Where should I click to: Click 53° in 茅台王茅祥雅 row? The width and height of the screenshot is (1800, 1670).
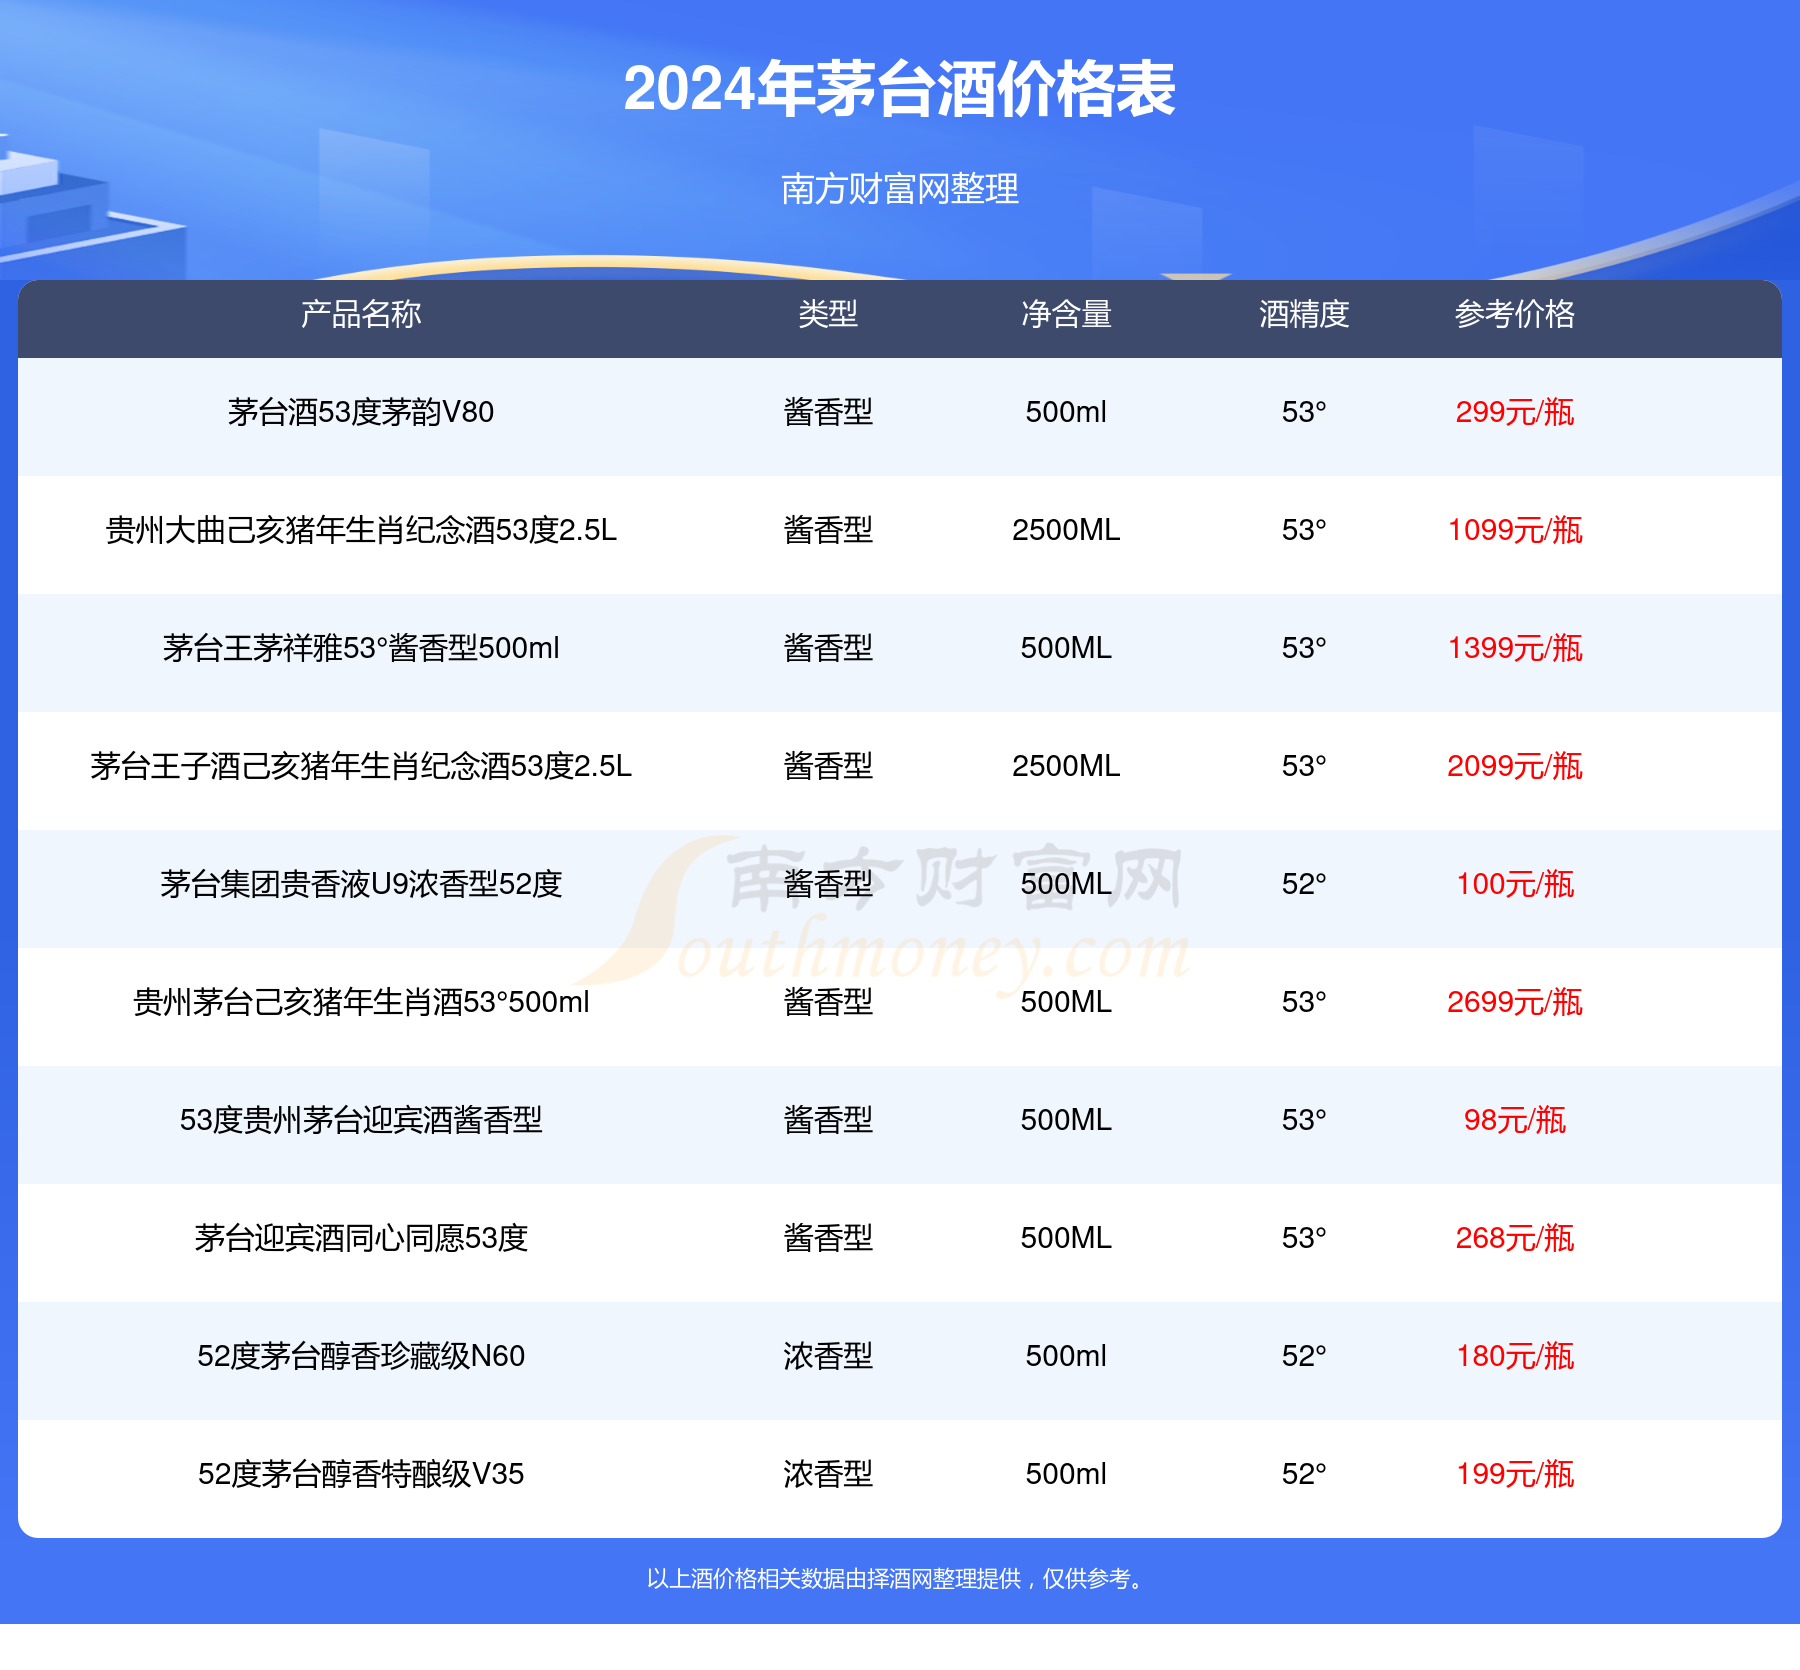1304,648
